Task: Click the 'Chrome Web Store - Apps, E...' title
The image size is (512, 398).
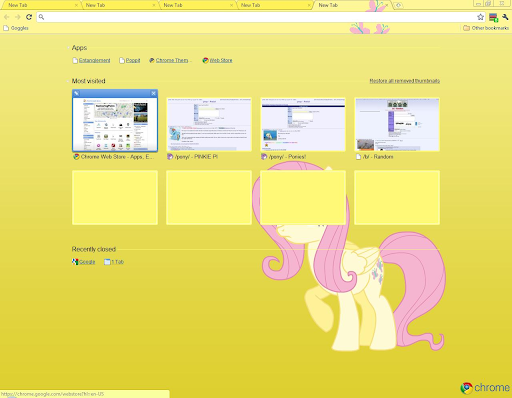Action: coord(117,157)
